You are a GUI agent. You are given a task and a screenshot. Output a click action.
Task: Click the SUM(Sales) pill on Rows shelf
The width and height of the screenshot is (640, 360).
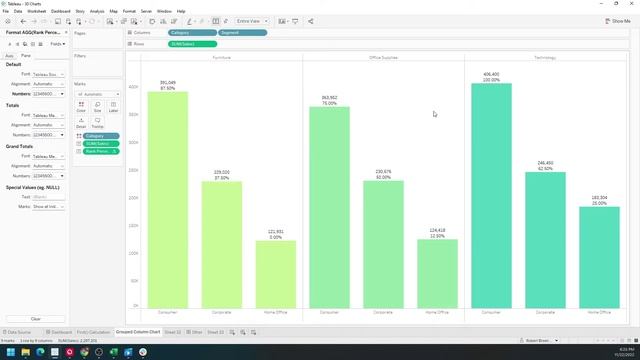pos(192,44)
